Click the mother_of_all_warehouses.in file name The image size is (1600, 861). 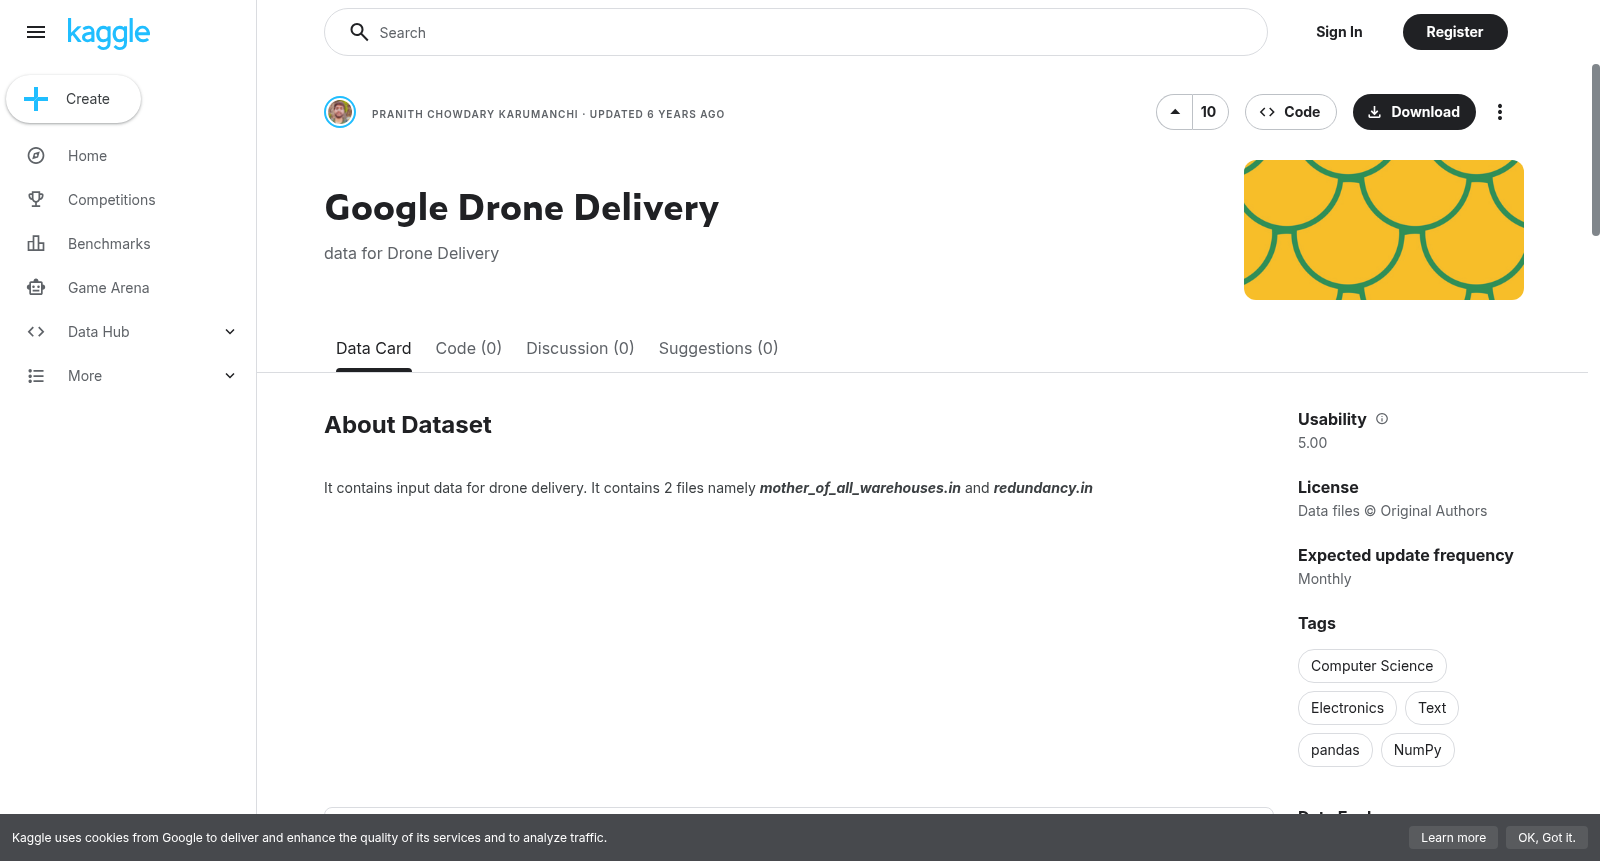[x=860, y=488]
